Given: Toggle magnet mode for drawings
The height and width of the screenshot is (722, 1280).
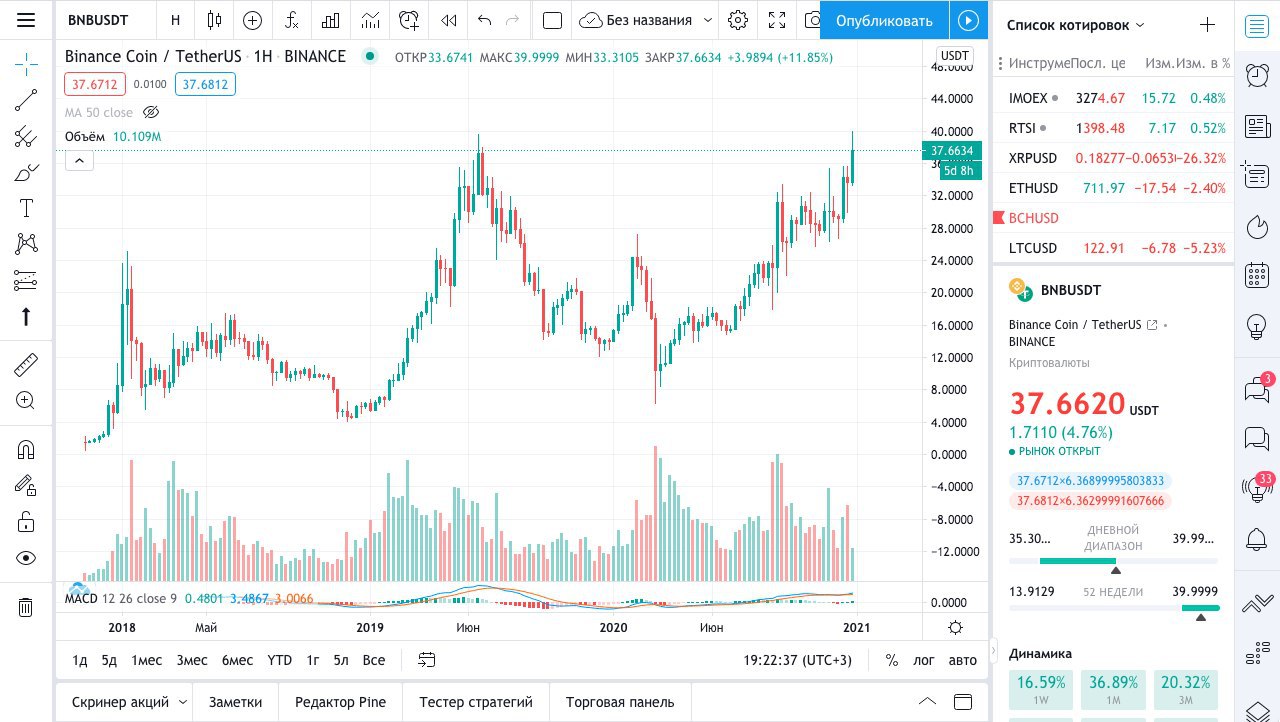Looking at the screenshot, I should pos(26,449).
